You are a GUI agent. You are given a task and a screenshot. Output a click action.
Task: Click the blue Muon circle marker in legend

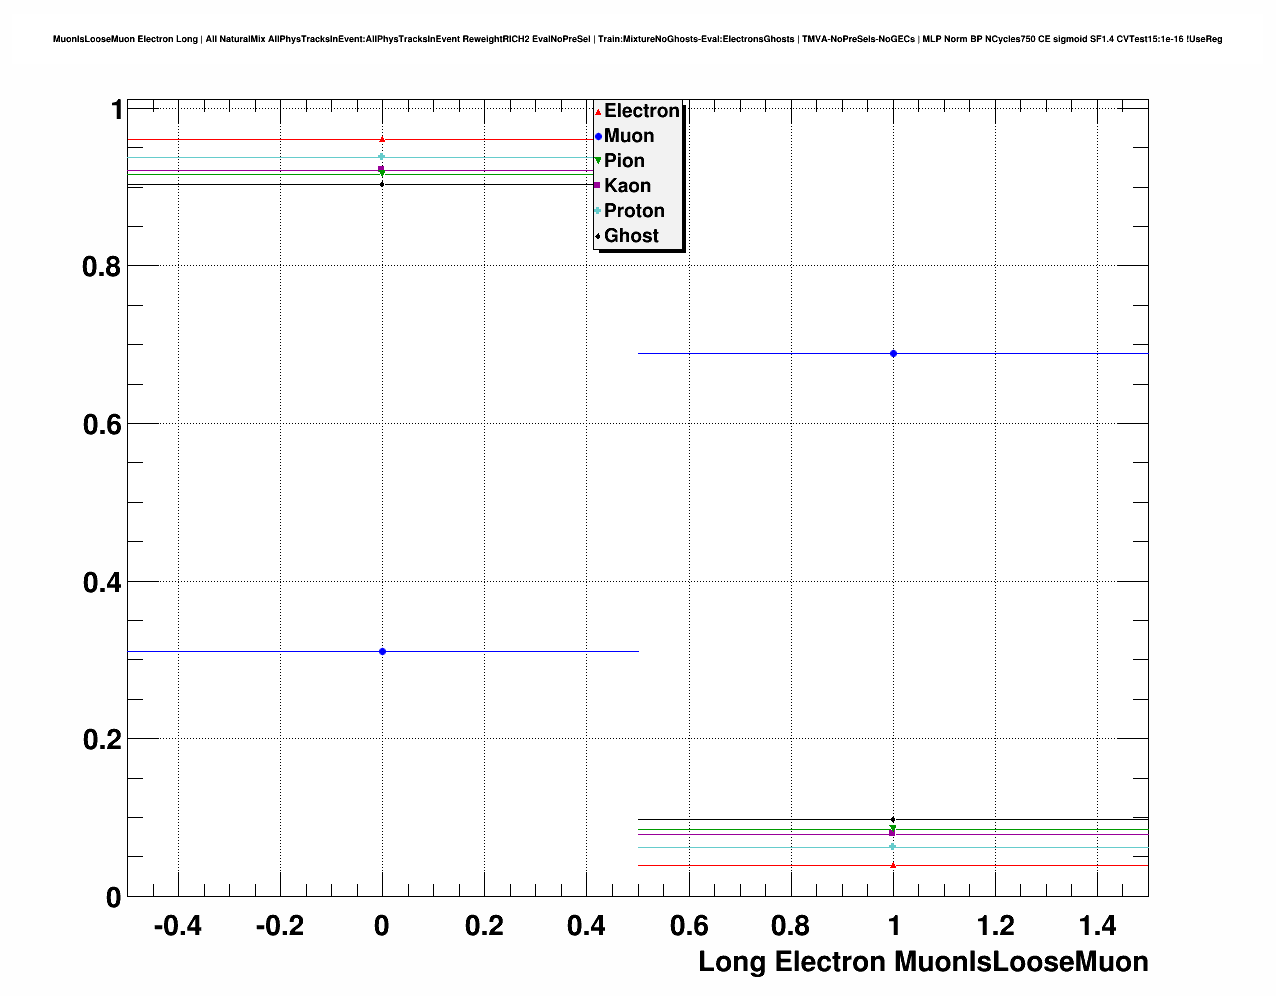coord(598,136)
